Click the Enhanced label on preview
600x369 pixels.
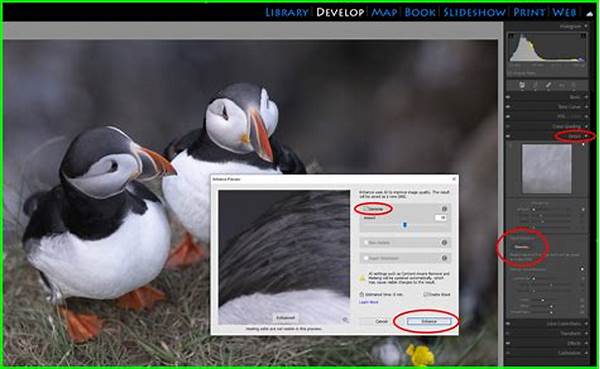pyautogui.click(x=285, y=318)
